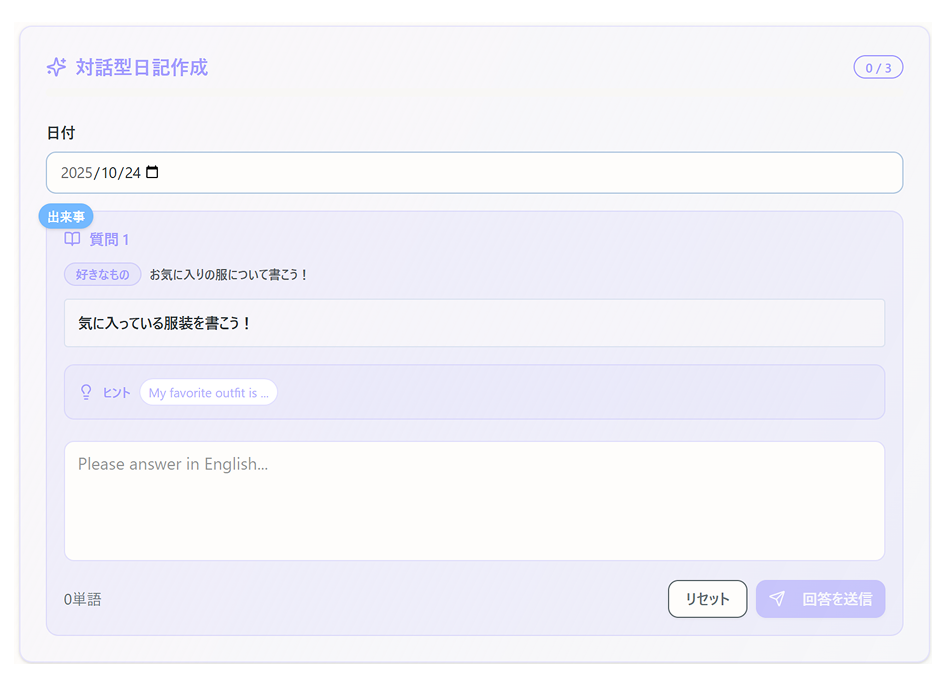Submit with the 回答を送信 button
The width and height of the screenshot is (948, 686).
point(820,599)
